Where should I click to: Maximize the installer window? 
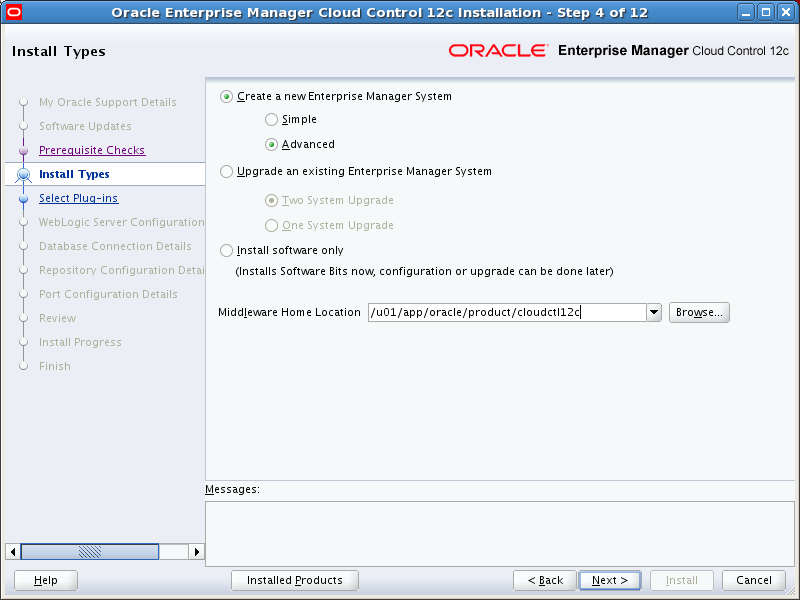(766, 12)
